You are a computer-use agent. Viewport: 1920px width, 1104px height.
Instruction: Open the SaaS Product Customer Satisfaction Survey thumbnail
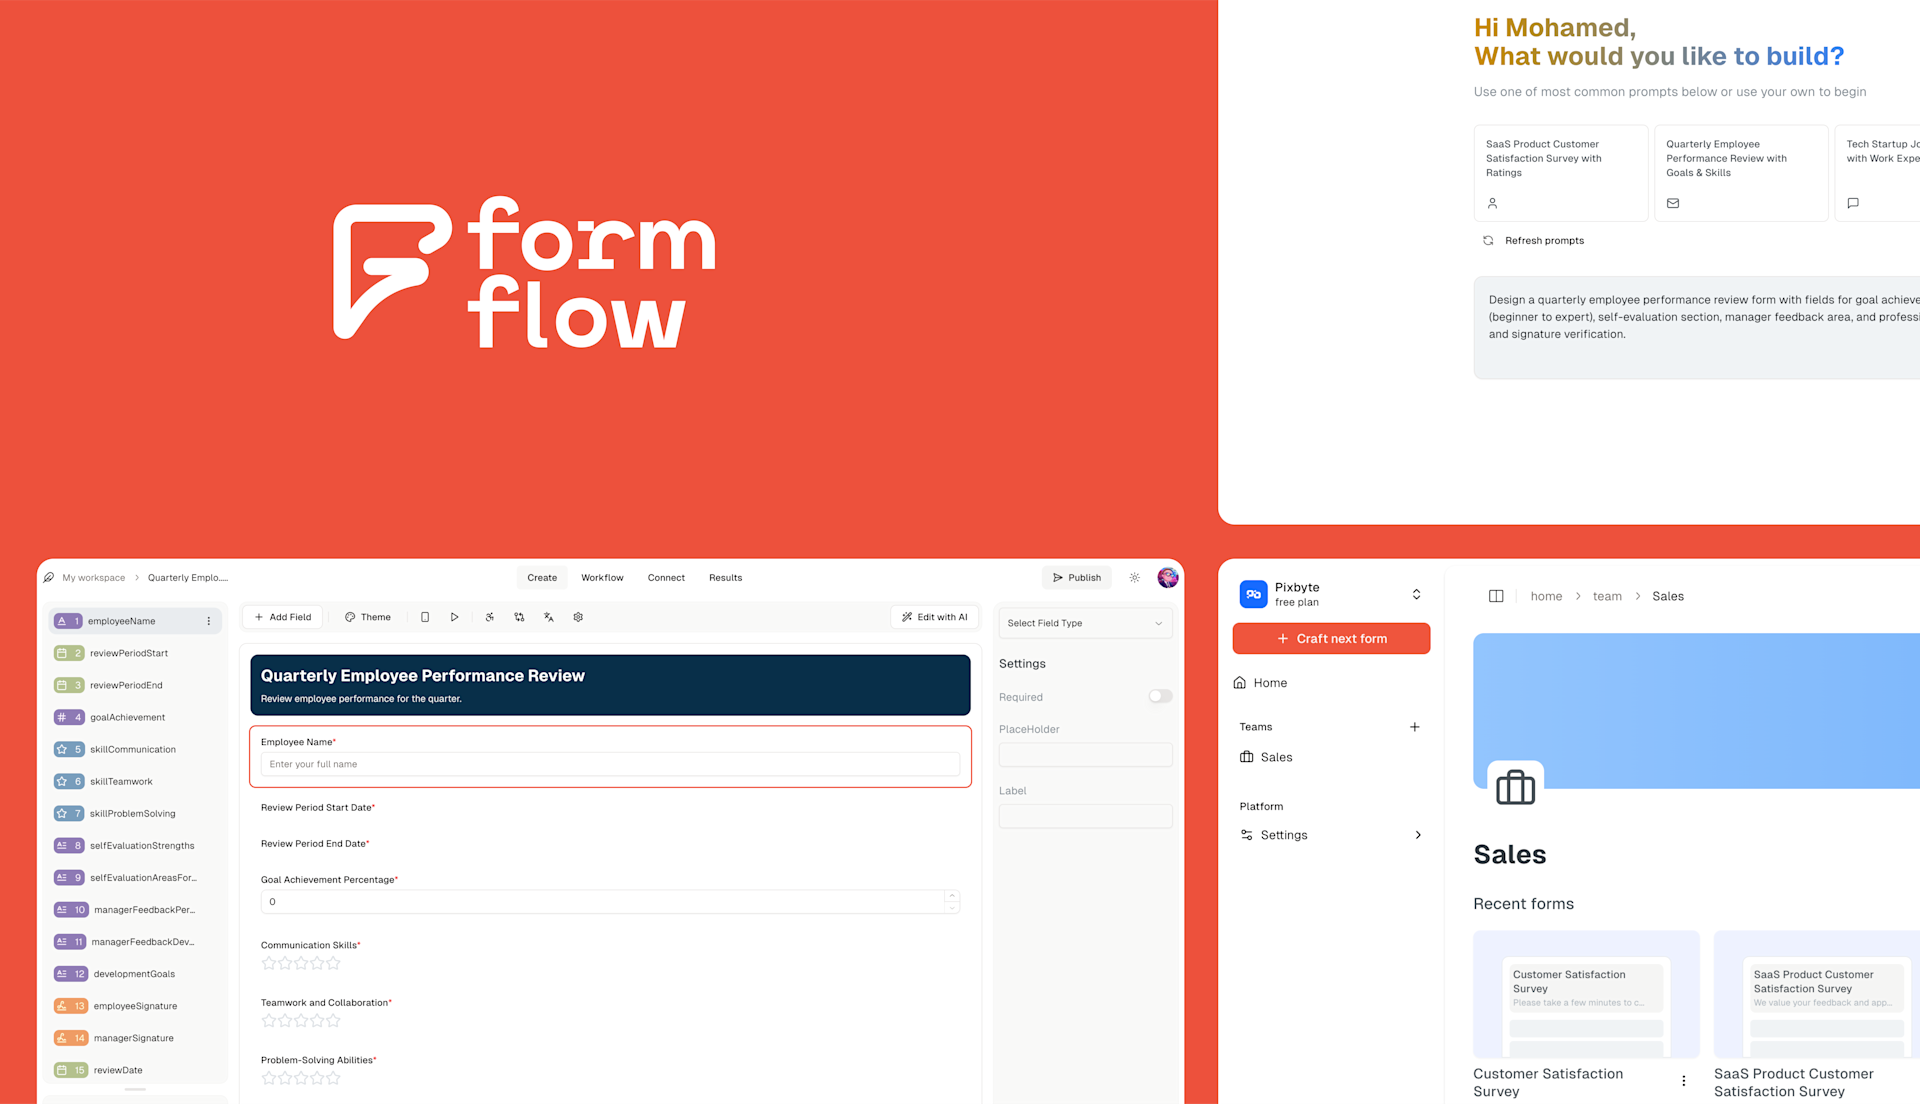pos(1817,994)
